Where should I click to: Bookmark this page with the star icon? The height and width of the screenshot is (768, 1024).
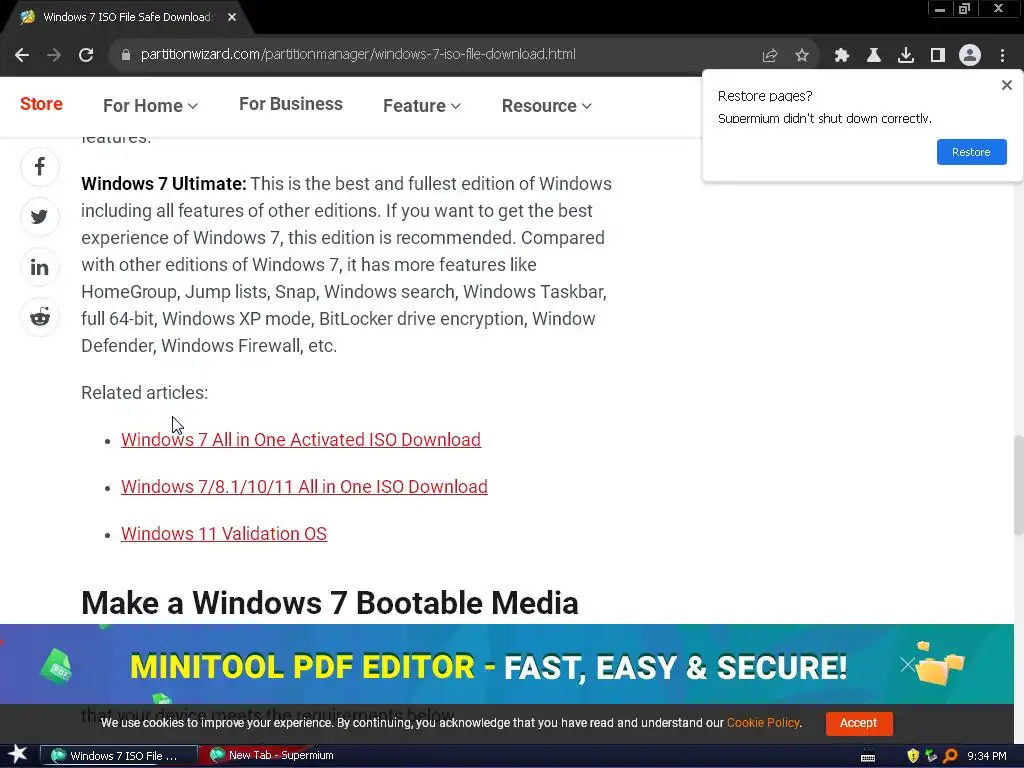tap(802, 55)
